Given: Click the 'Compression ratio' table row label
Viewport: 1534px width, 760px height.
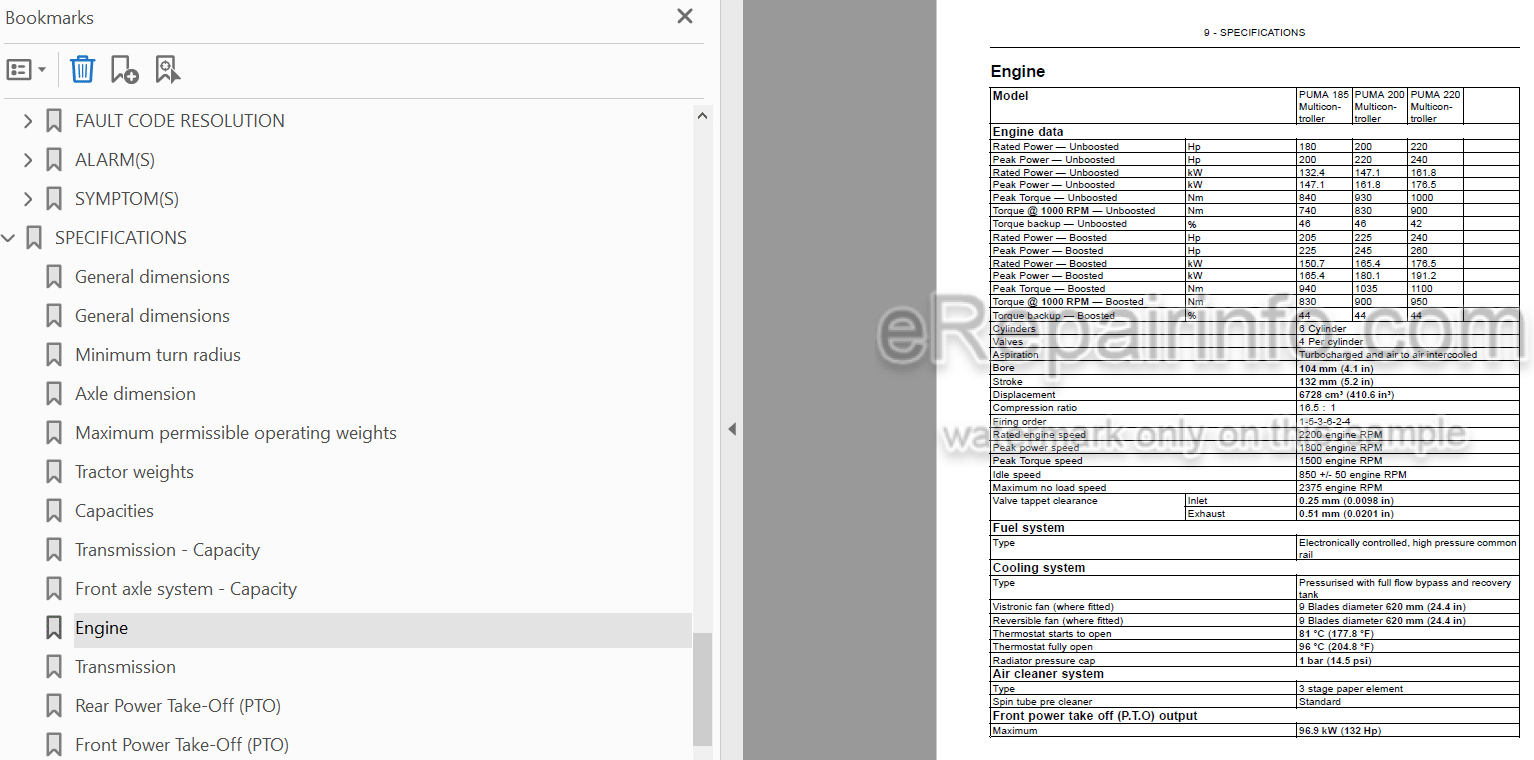Looking at the screenshot, I should click(x=1035, y=408).
